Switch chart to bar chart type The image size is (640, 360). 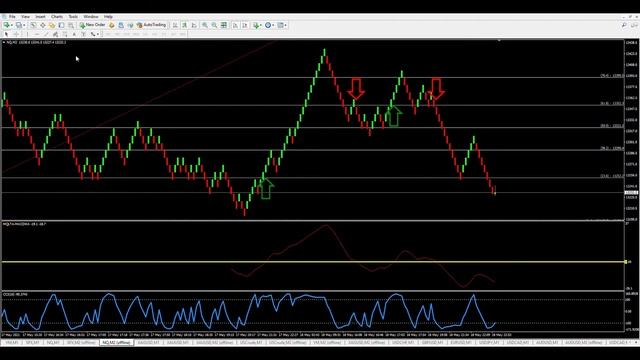[175, 25]
